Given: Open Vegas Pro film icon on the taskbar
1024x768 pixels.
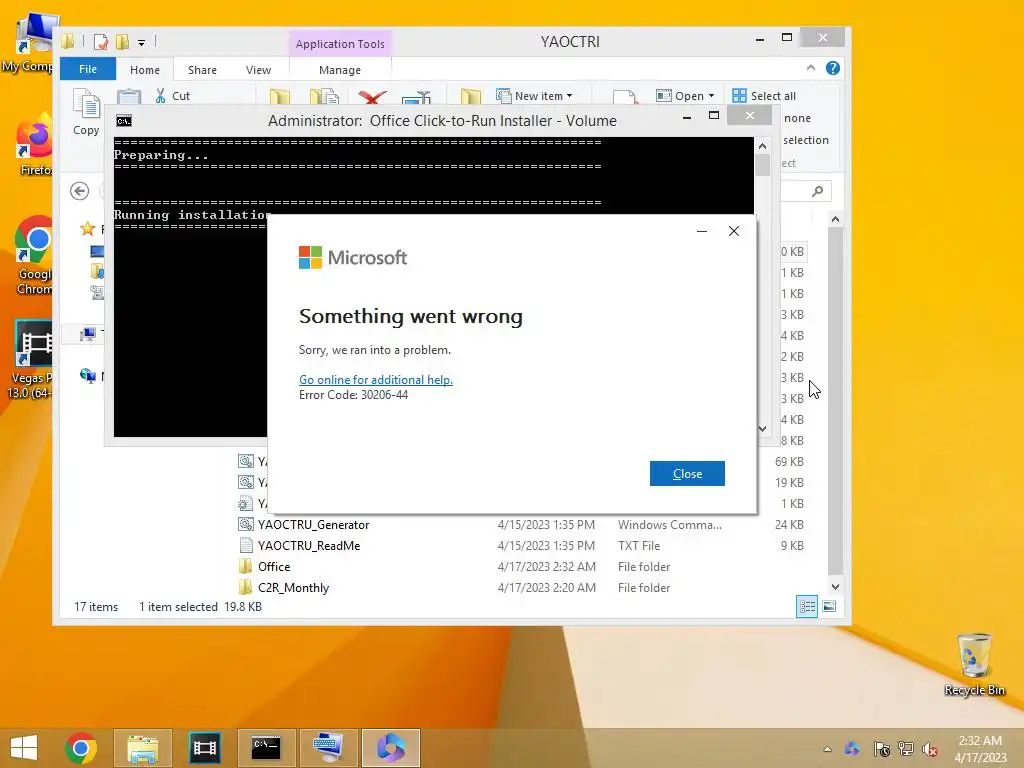Looking at the screenshot, I should pos(204,748).
